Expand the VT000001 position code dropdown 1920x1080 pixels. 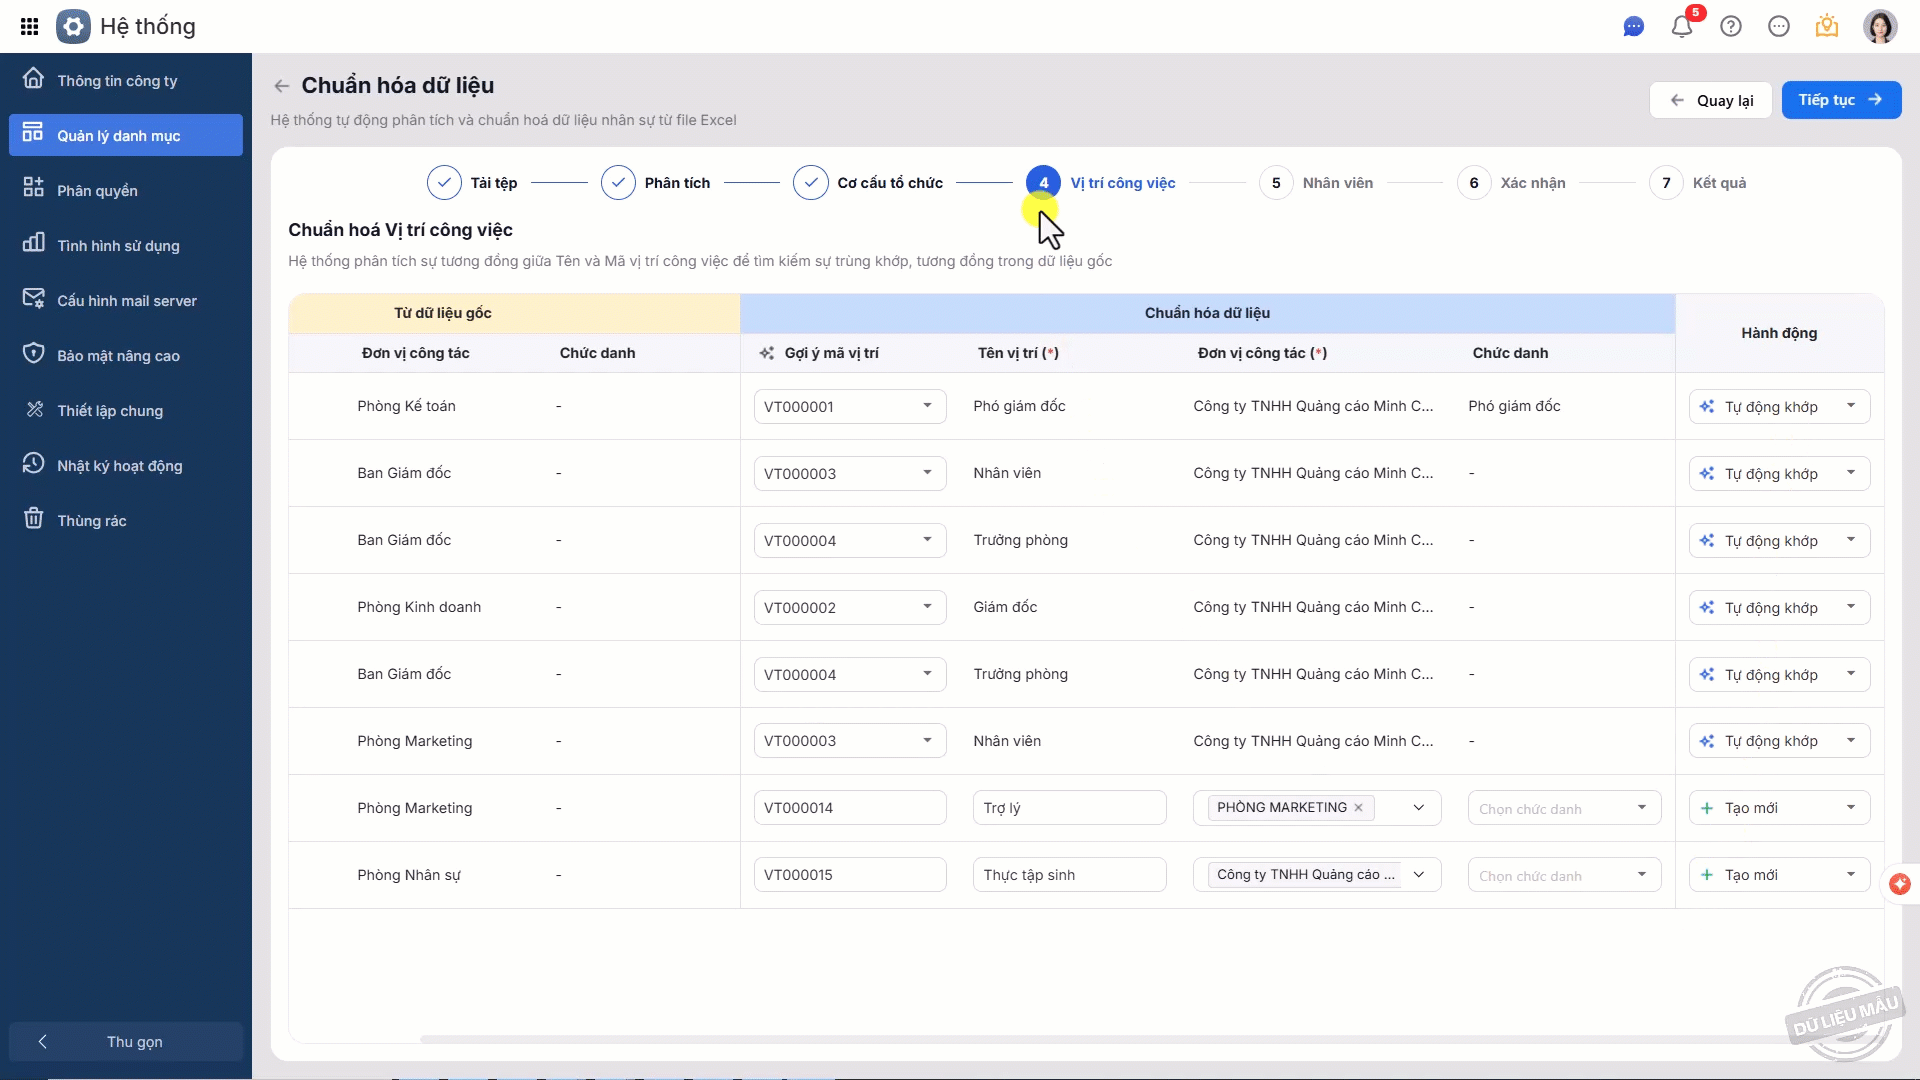tap(927, 406)
